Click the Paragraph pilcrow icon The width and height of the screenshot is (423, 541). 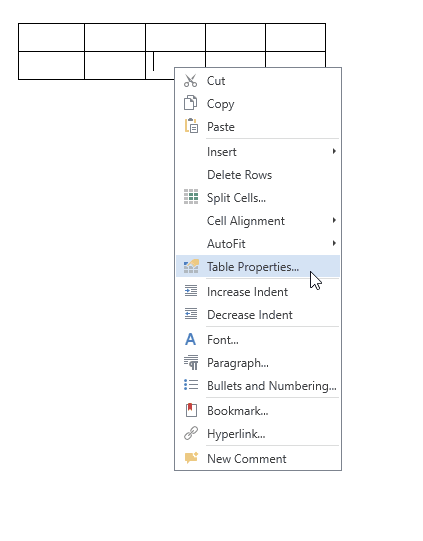pos(191,362)
